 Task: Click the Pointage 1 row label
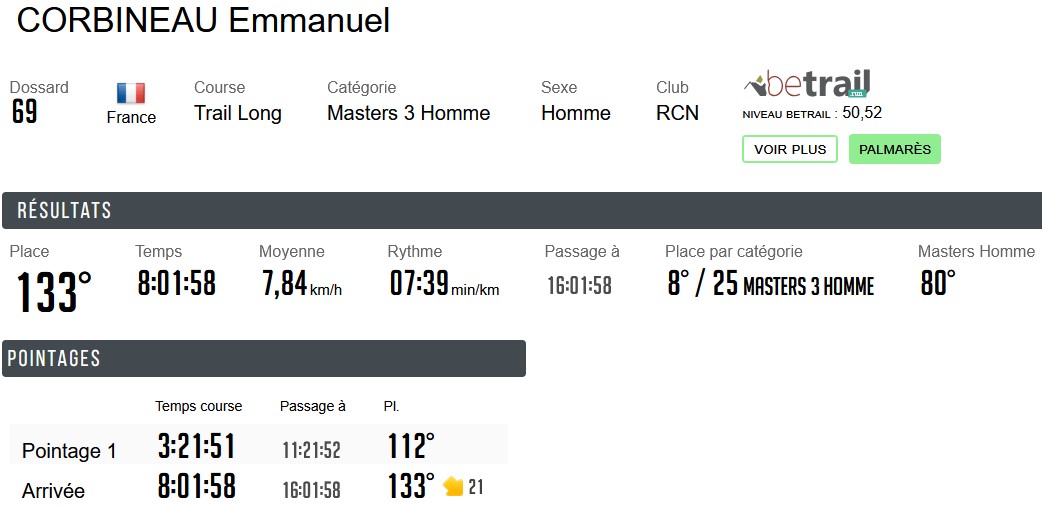[69, 451]
